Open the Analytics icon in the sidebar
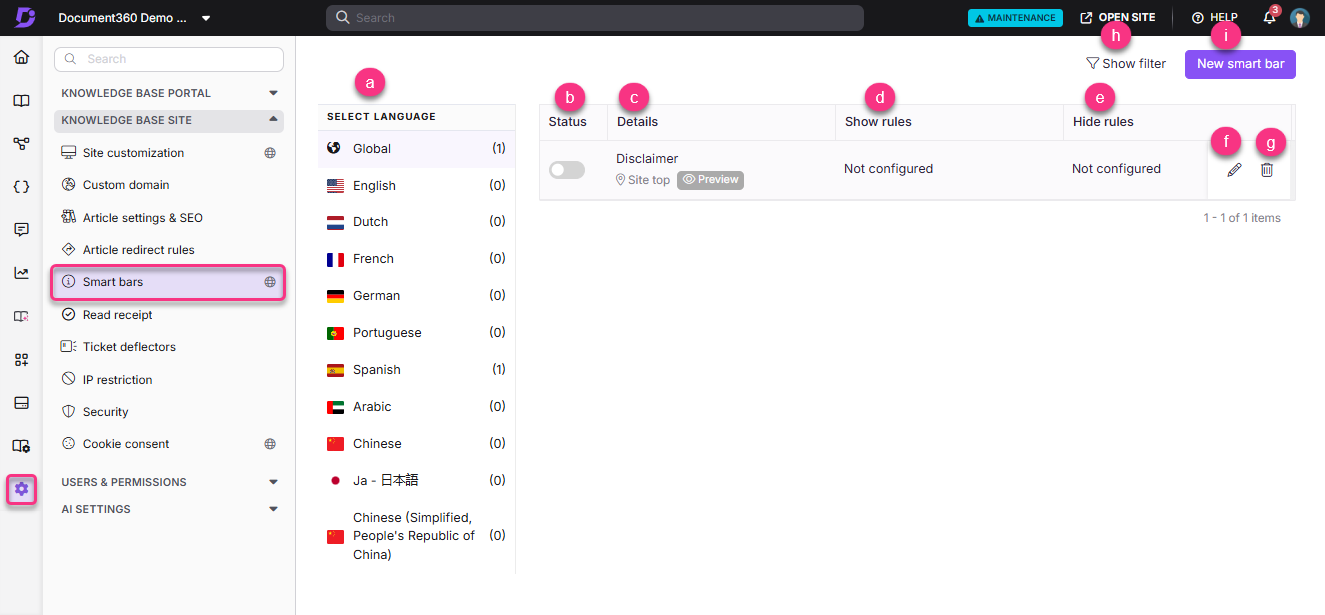 click(21, 272)
